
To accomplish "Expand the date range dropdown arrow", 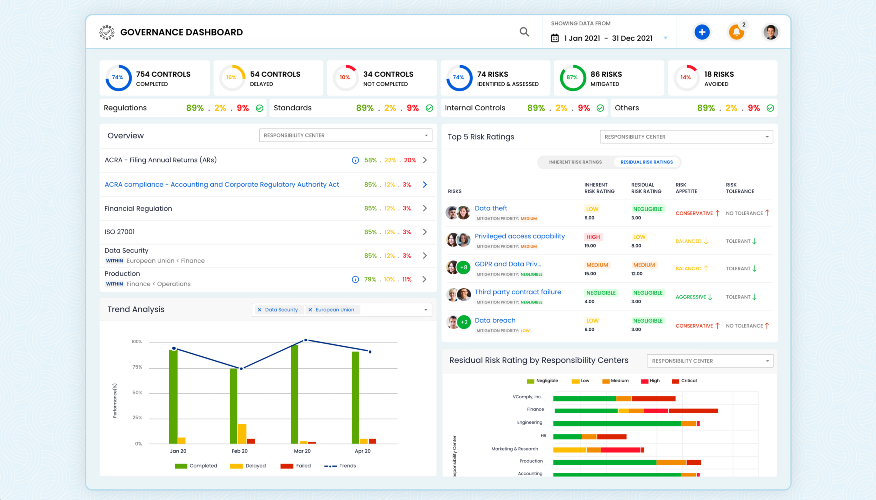I will coord(665,39).
